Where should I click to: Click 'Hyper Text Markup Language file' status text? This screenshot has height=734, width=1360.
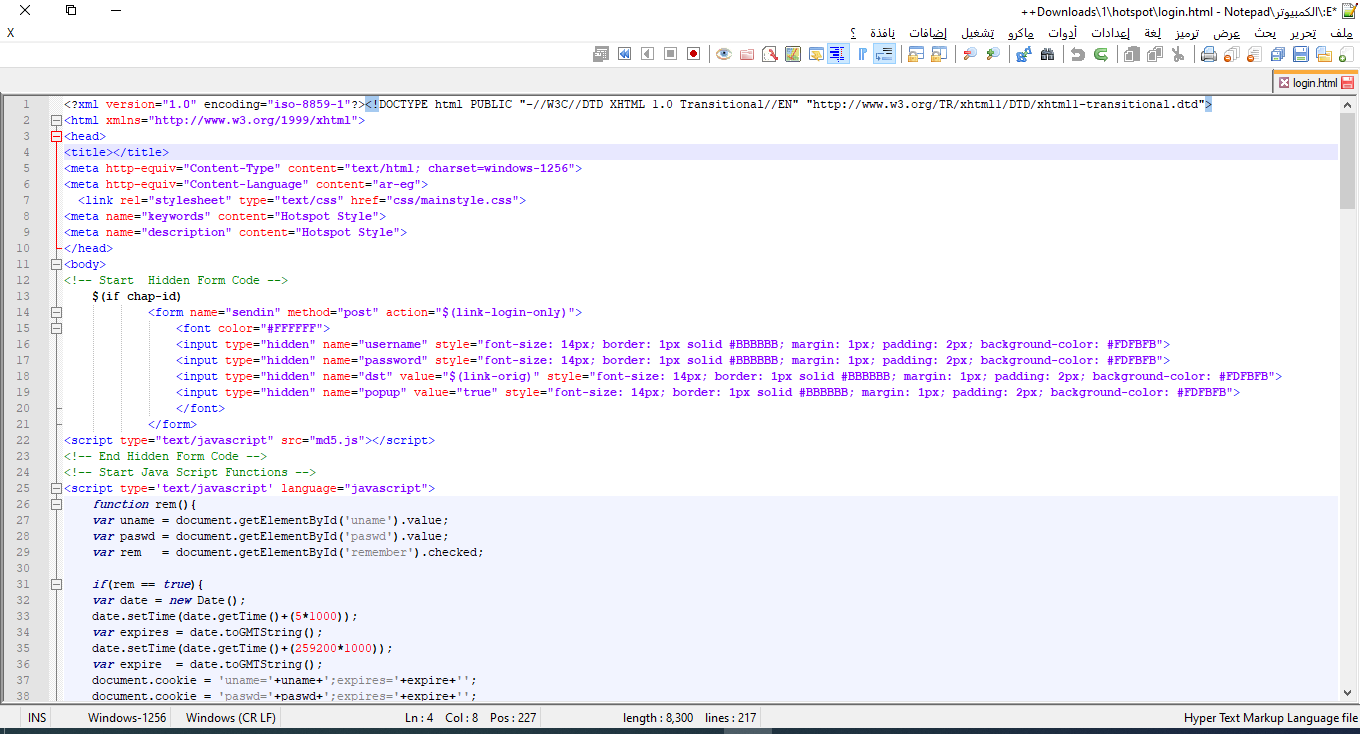click(1270, 718)
